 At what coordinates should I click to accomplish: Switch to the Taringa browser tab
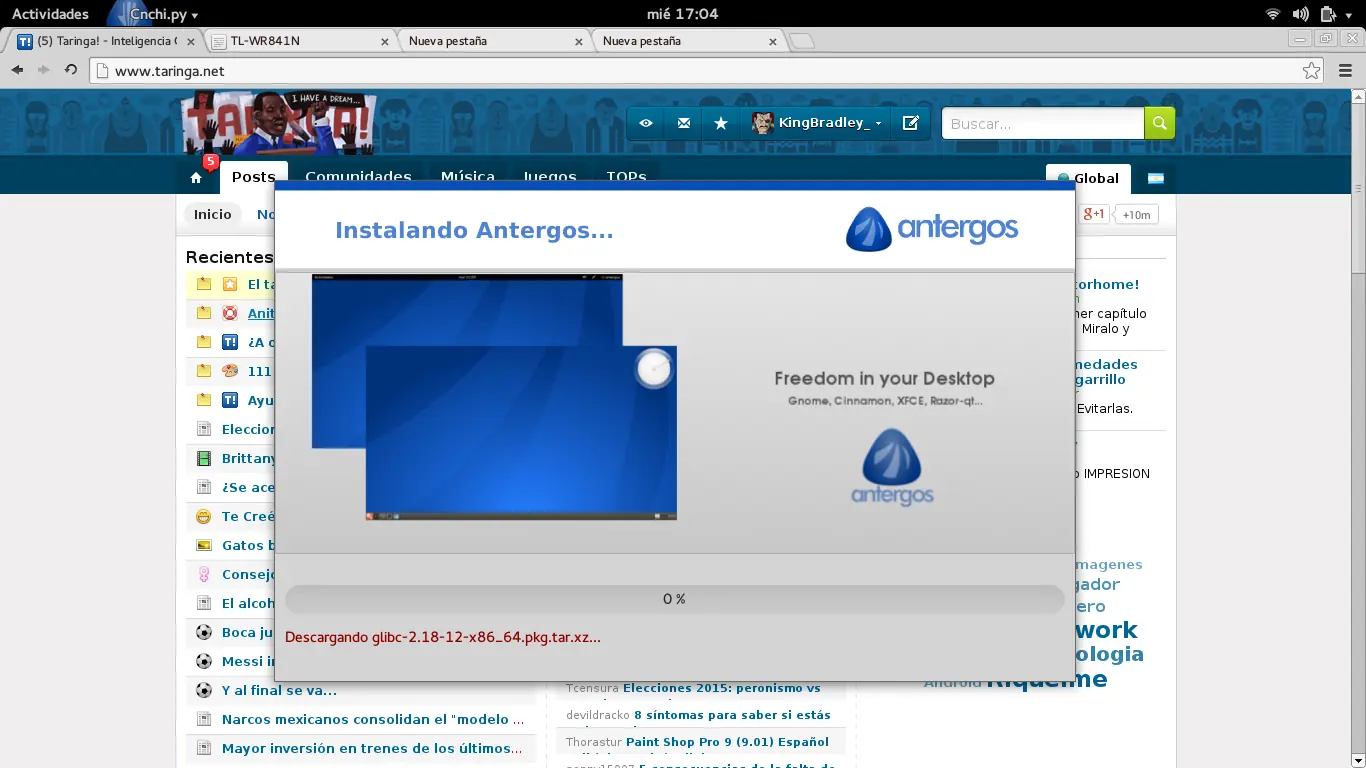click(x=105, y=41)
